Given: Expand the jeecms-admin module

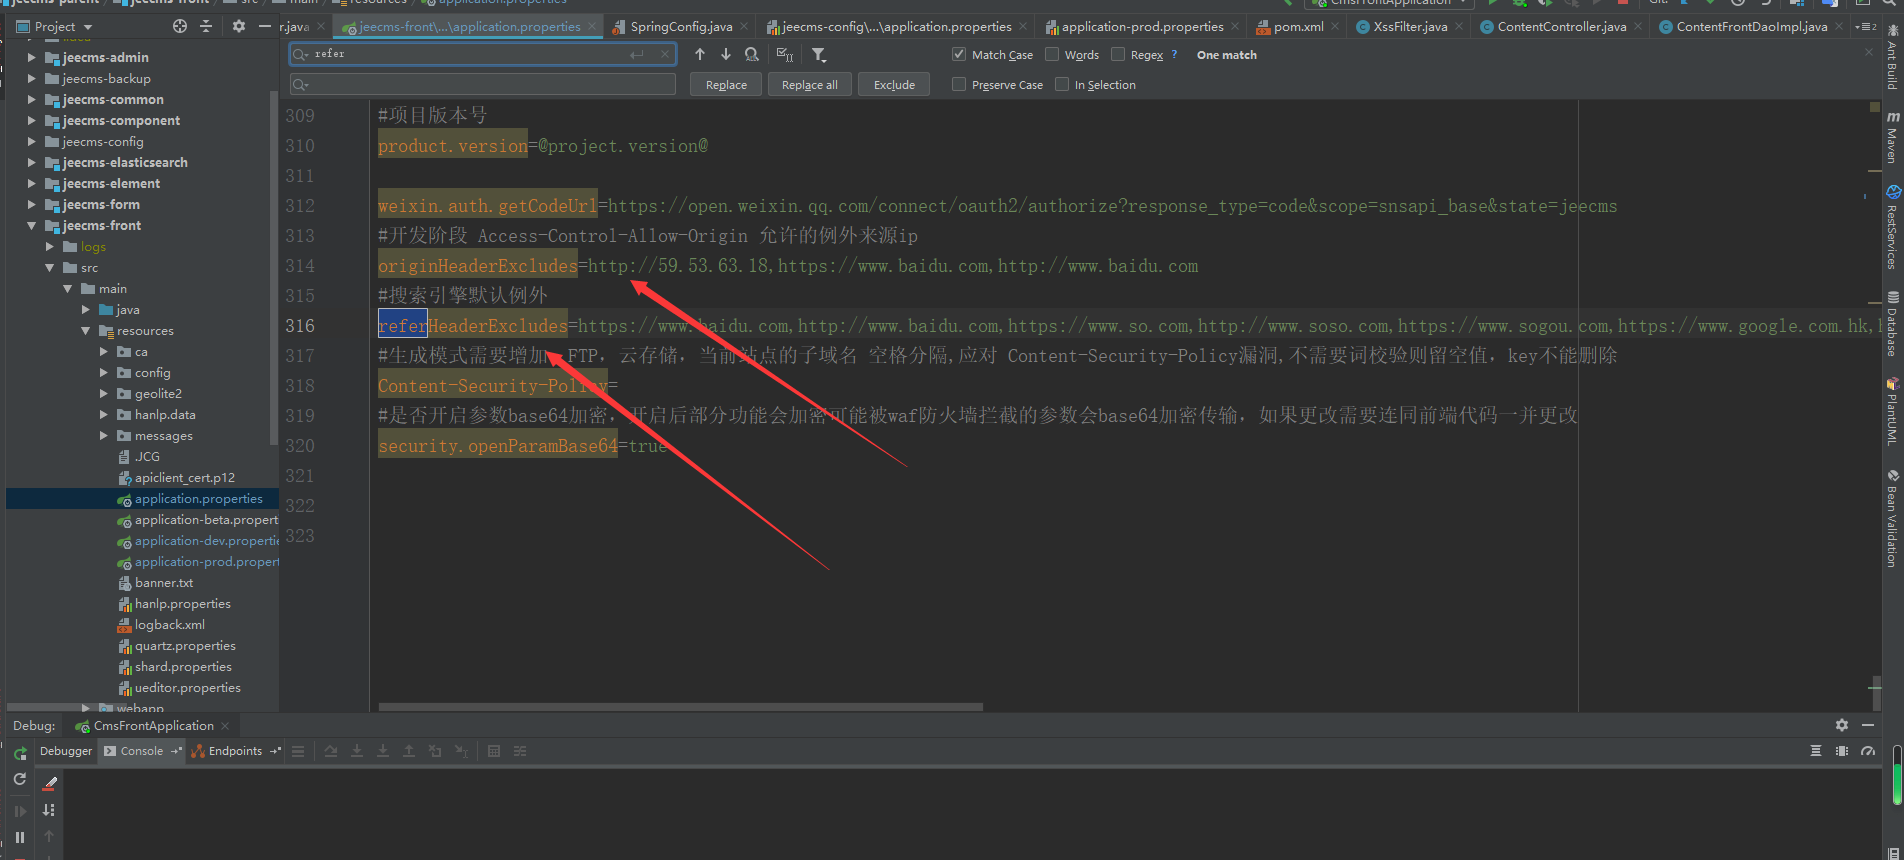Looking at the screenshot, I should tap(32, 58).
